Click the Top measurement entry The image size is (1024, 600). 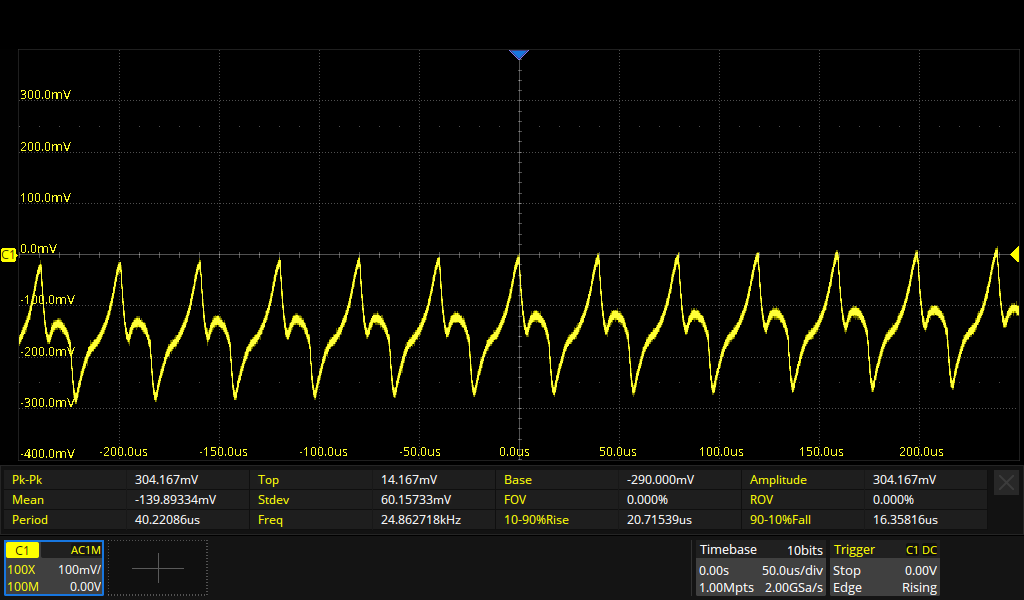pyautogui.click(x=268, y=480)
